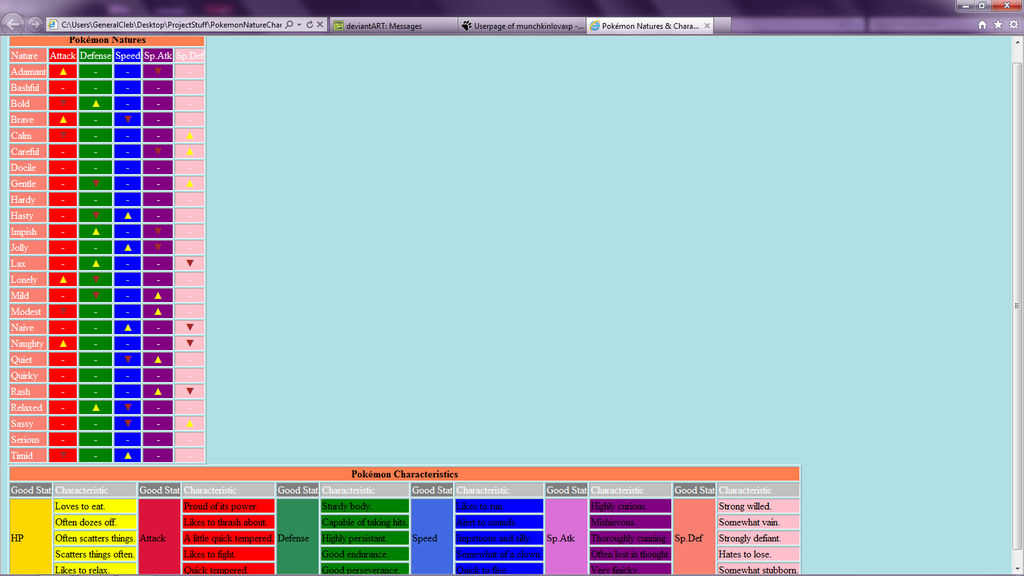Image resolution: width=1024 pixels, height=576 pixels.
Task: Click the 'Careful' nature row label
Action: click(x=28, y=152)
